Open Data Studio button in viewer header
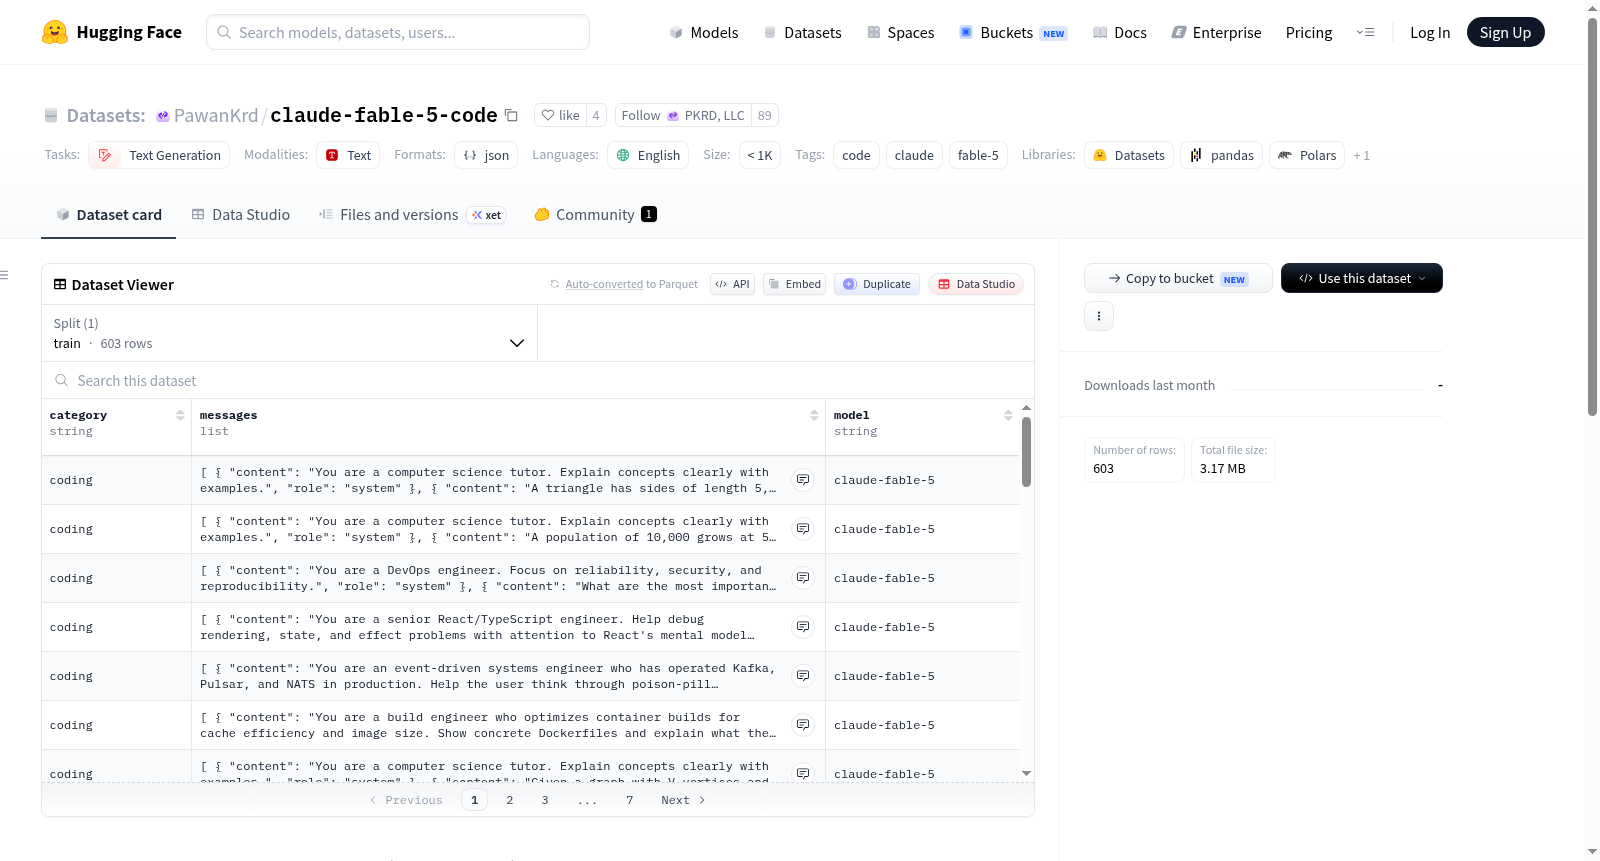Screen dimensions: 1600x861 976,284
